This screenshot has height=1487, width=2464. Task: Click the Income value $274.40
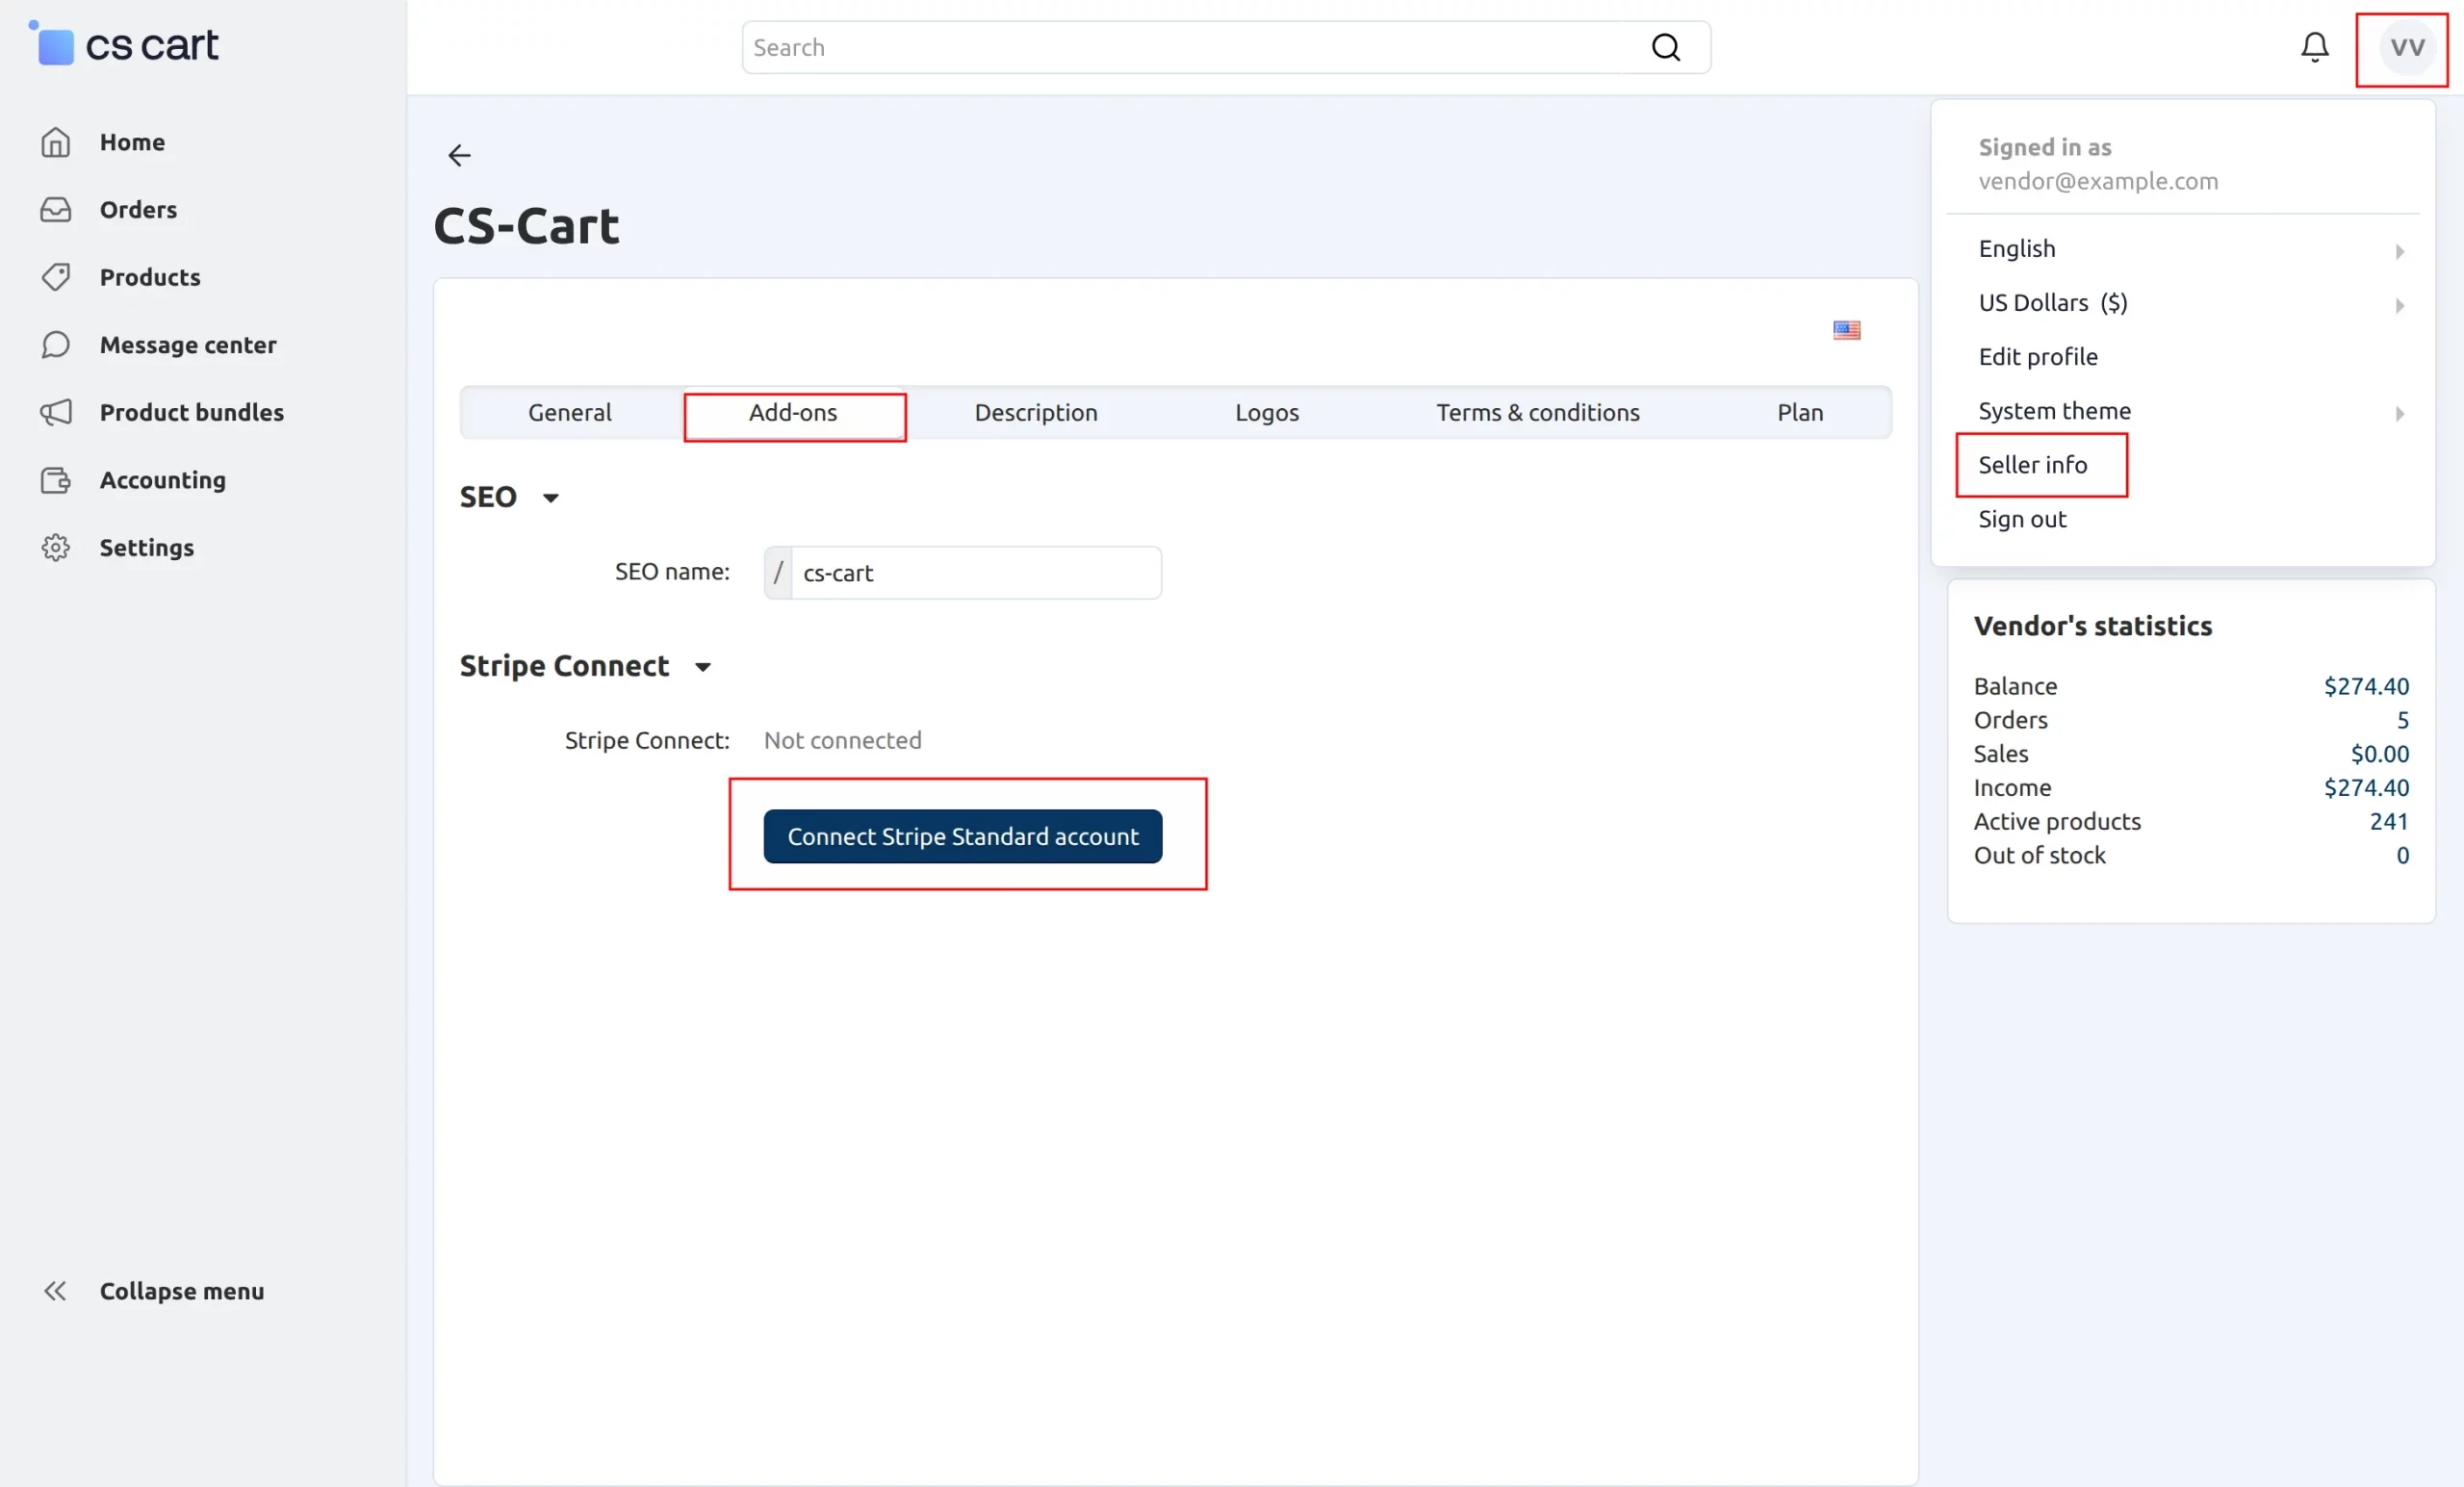2366,788
